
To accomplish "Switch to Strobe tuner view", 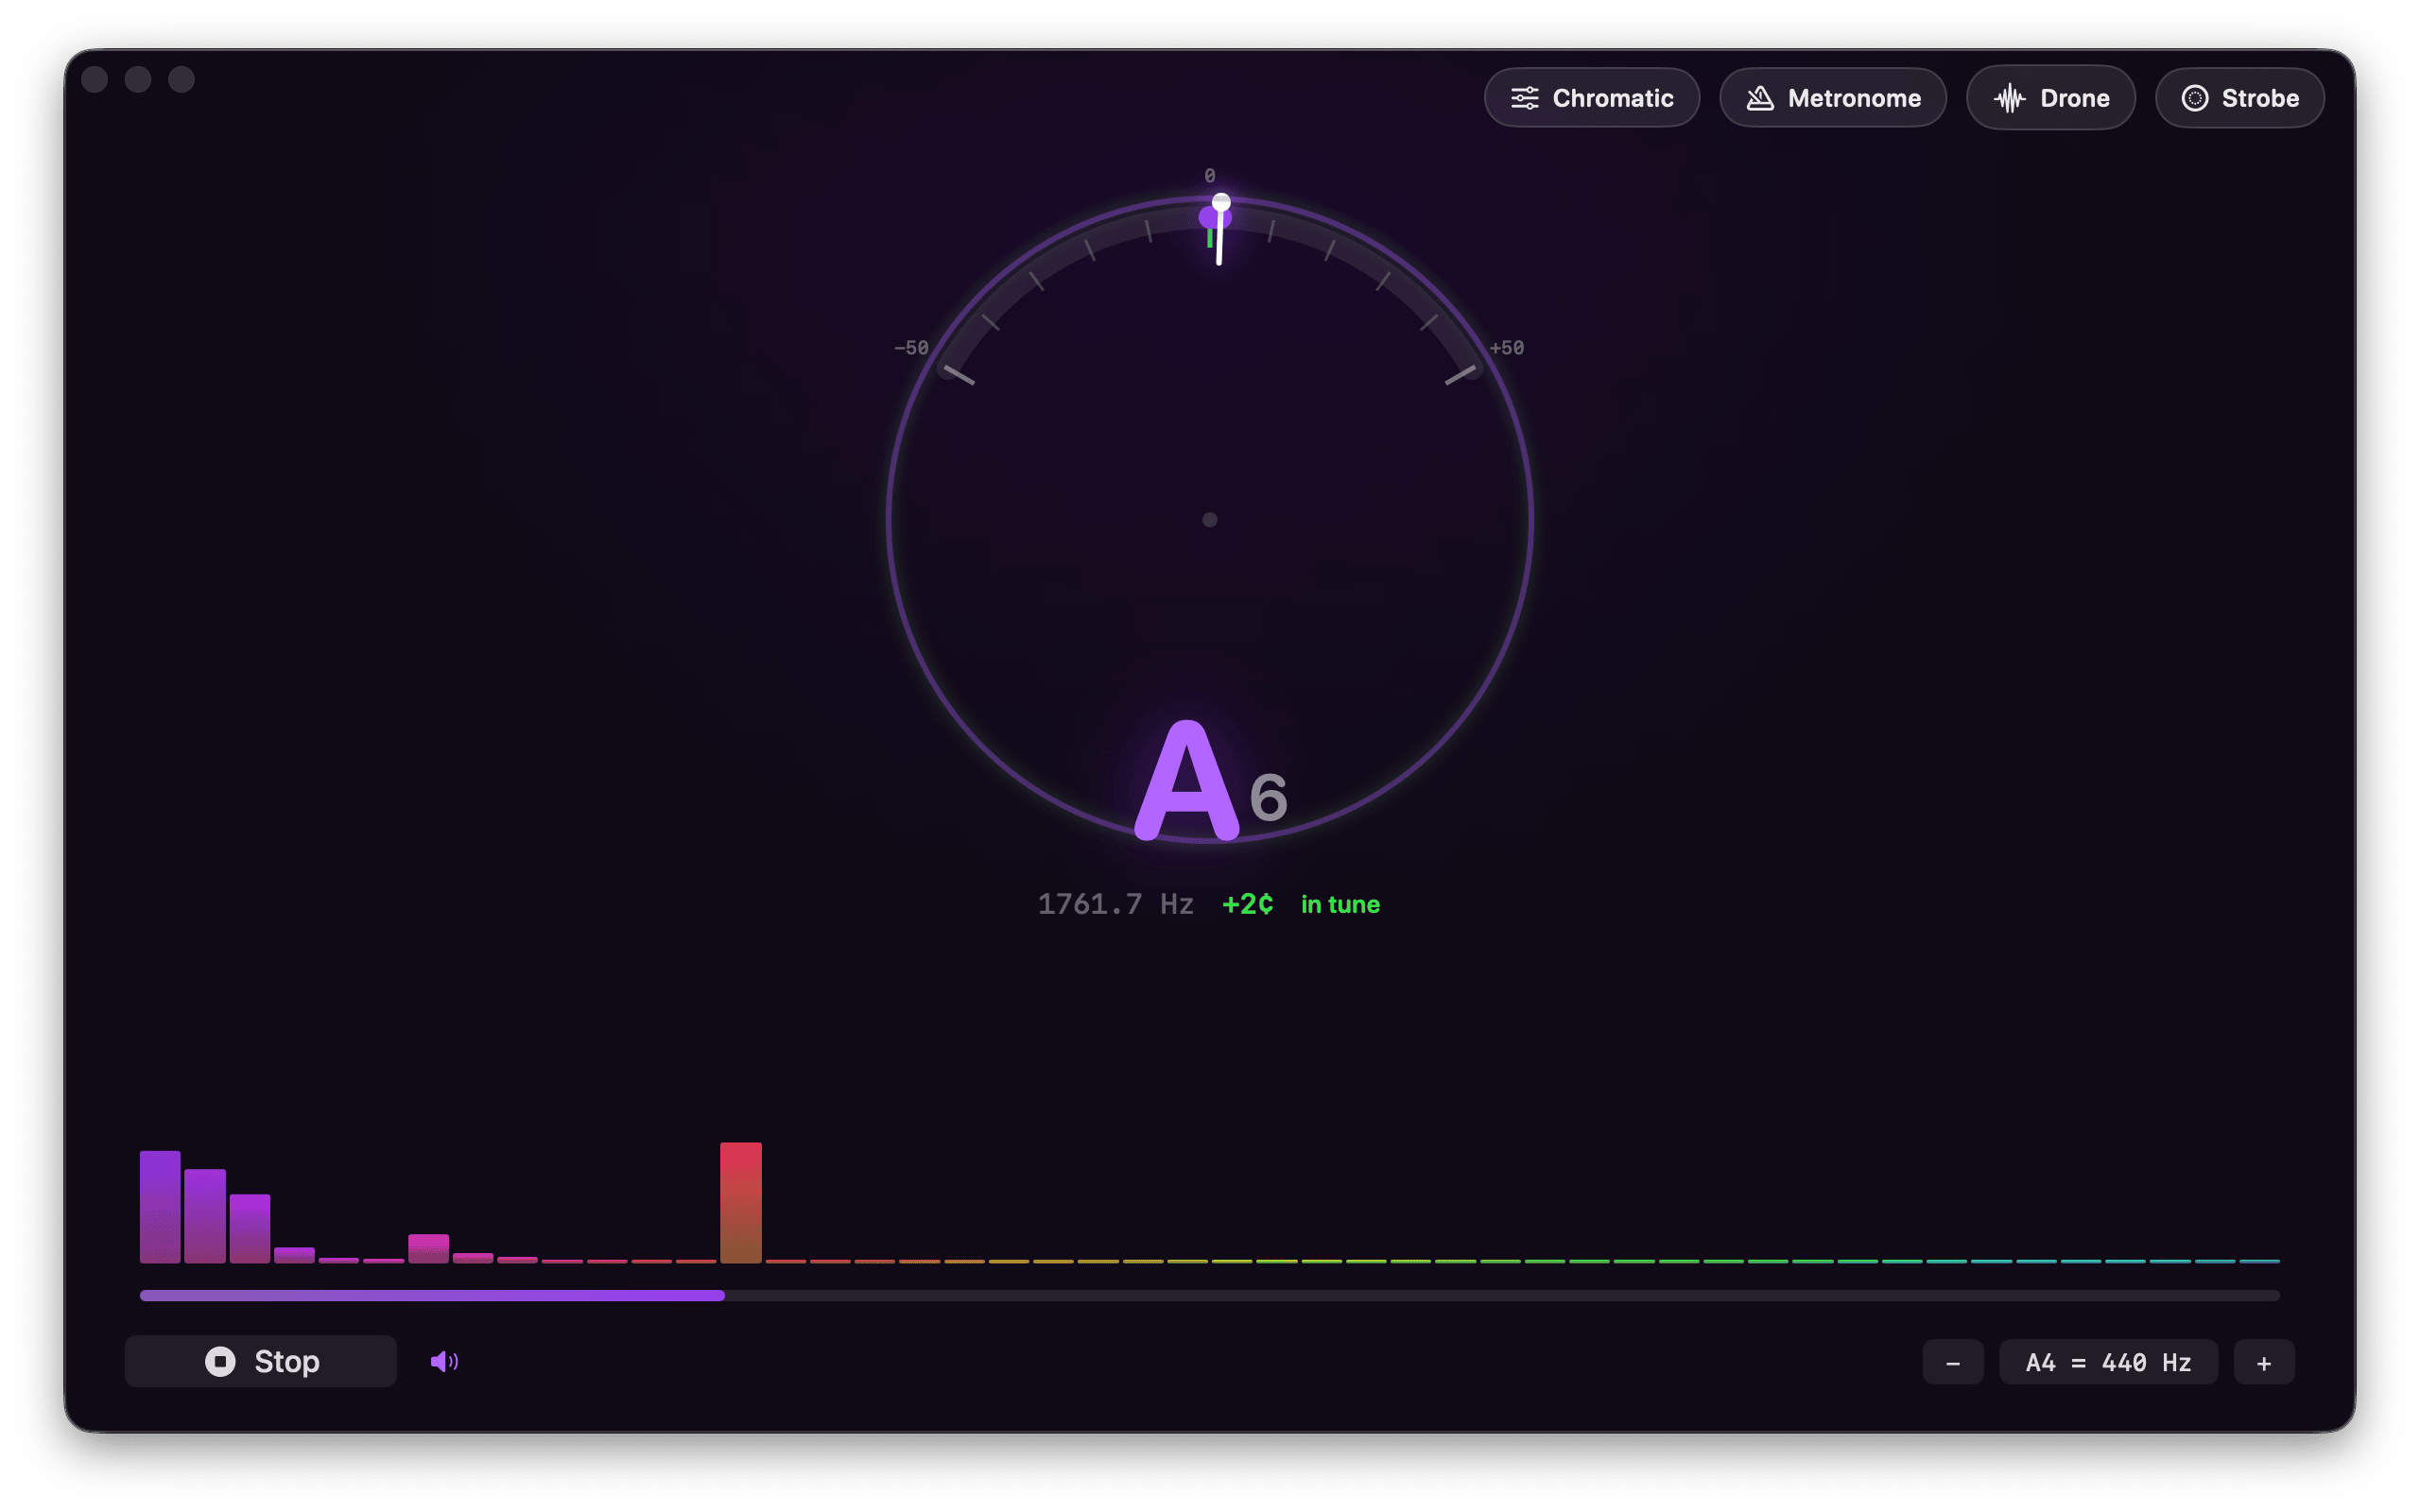I will (2239, 98).
